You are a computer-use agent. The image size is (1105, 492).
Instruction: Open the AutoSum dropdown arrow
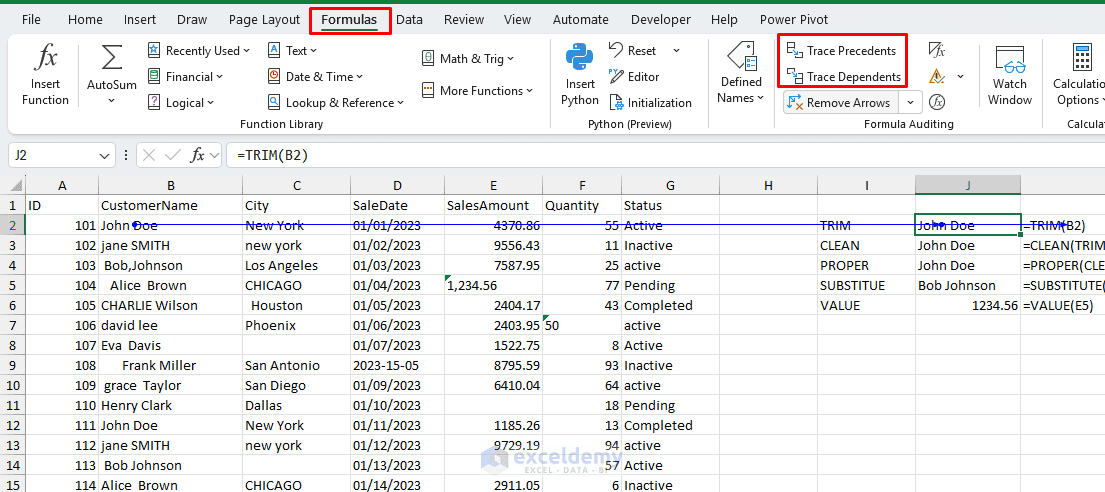(x=112, y=101)
